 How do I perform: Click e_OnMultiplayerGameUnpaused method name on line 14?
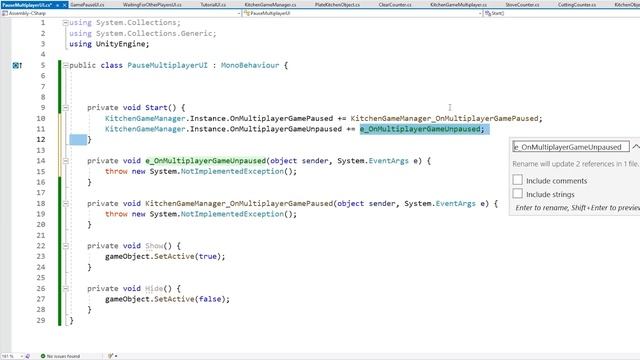coord(205,161)
